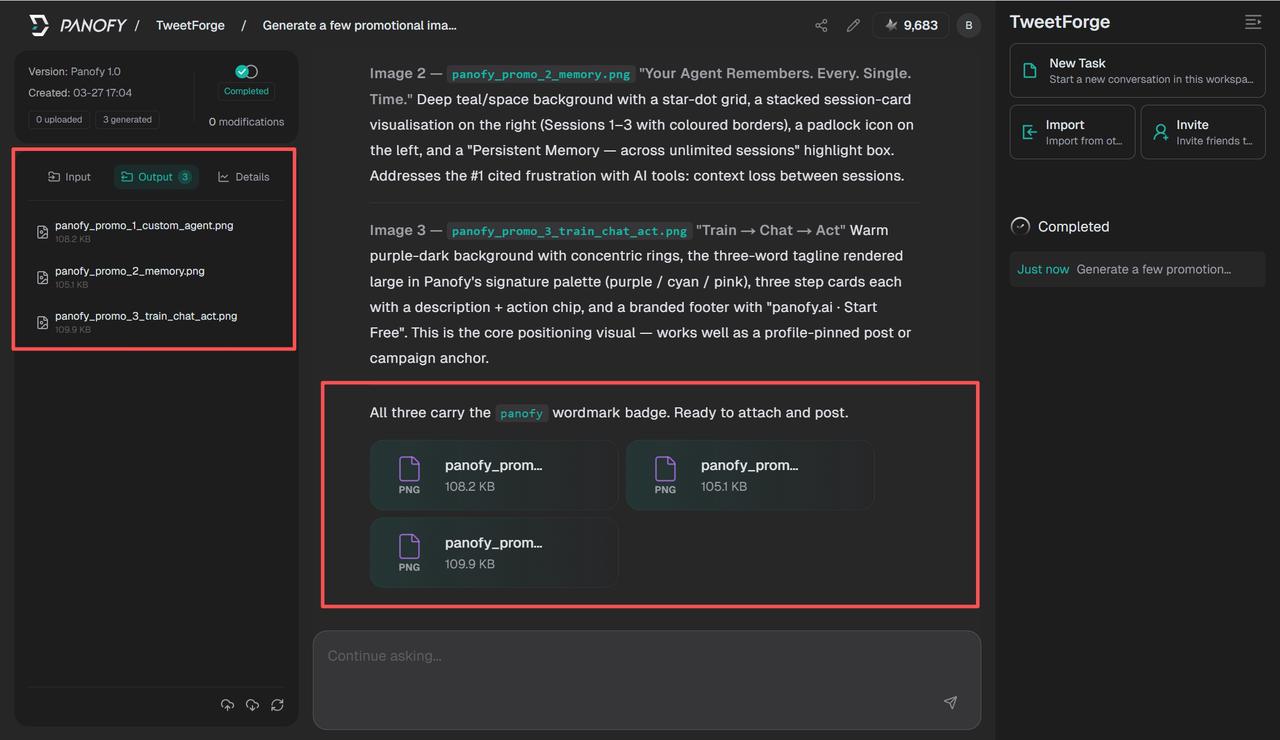This screenshot has width=1280, height=740.
Task: Switch to the Input tab
Action: 69,177
